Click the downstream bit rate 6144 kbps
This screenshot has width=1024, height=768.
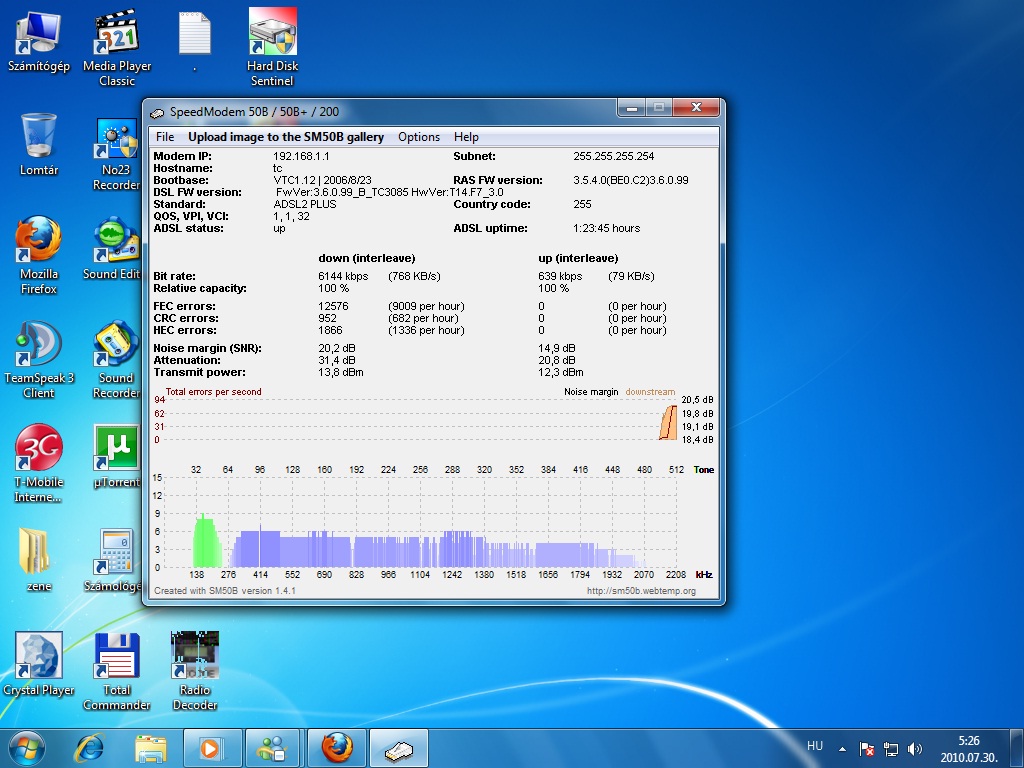(x=343, y=276)
